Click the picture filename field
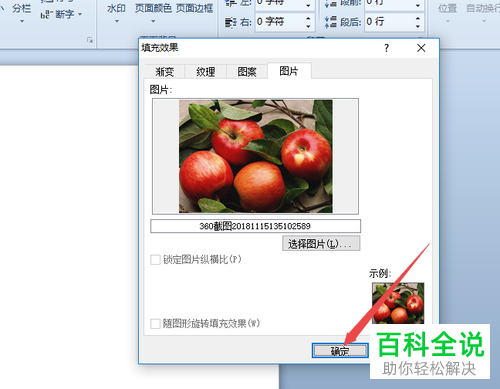 click(255, 226)
